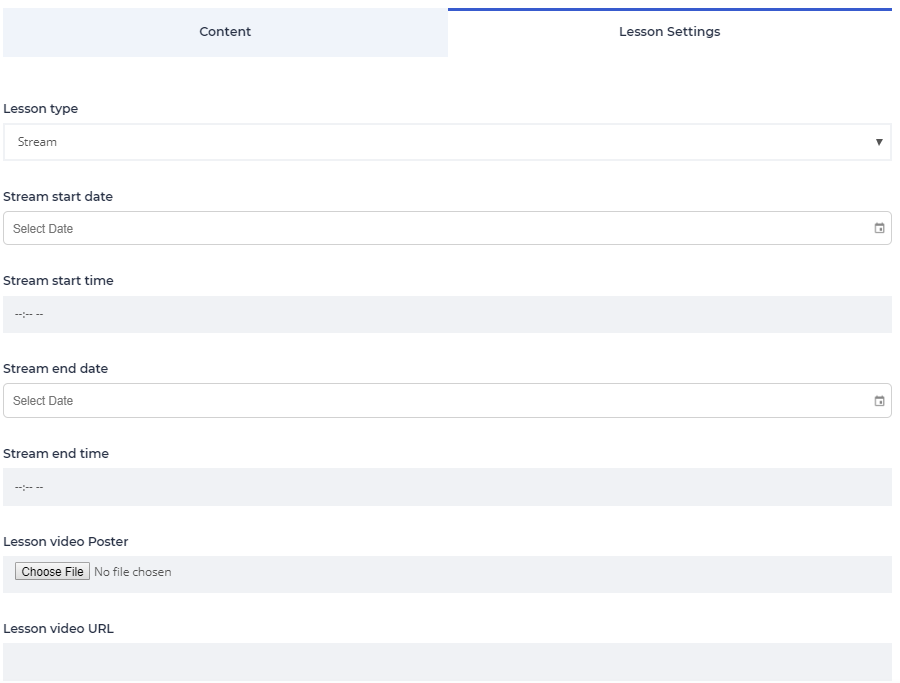Viewport: 900px width, 683px height.
Task: Focus the Stream start time field
Action: point(447,314)
